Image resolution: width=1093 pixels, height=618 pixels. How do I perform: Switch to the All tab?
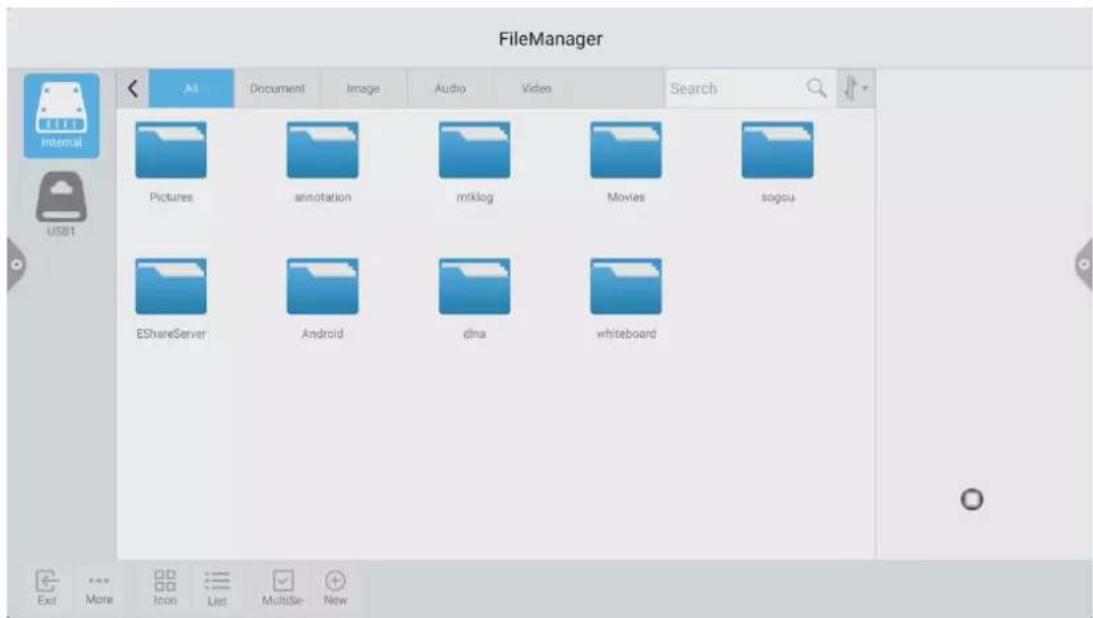(191, 88)
